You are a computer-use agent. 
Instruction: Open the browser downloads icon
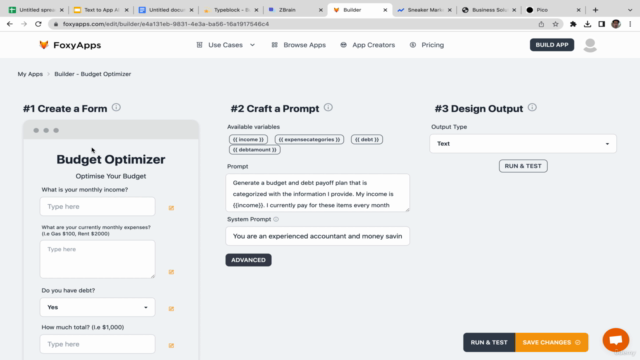587,24
